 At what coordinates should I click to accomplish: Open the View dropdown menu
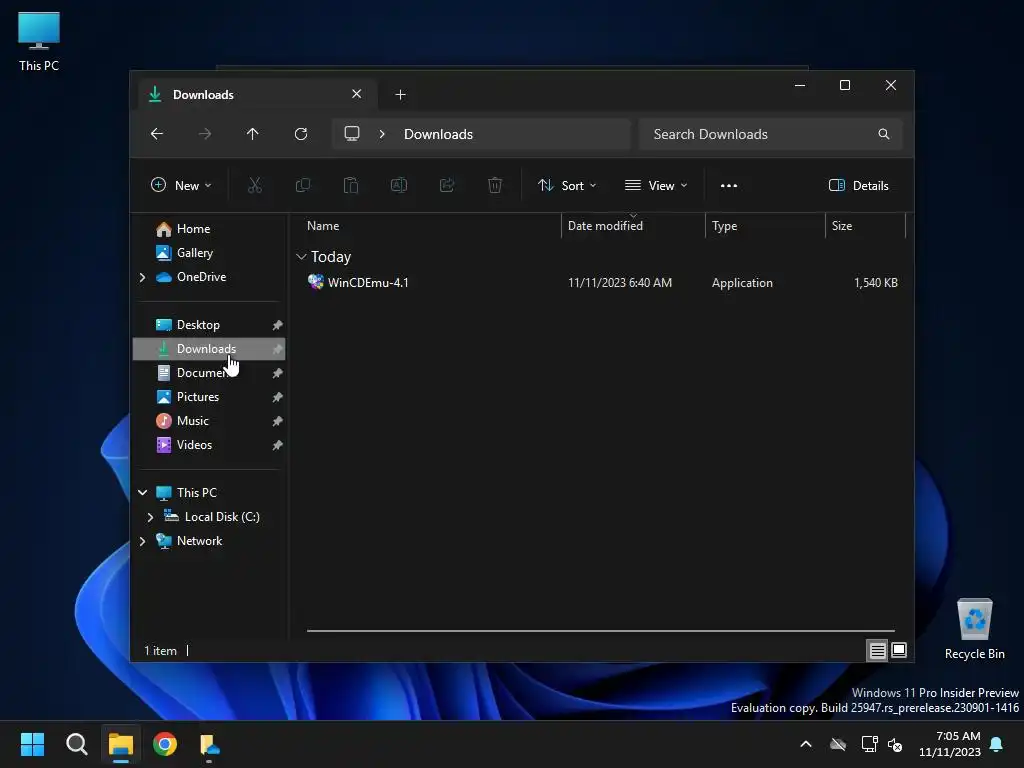(656, 185)
